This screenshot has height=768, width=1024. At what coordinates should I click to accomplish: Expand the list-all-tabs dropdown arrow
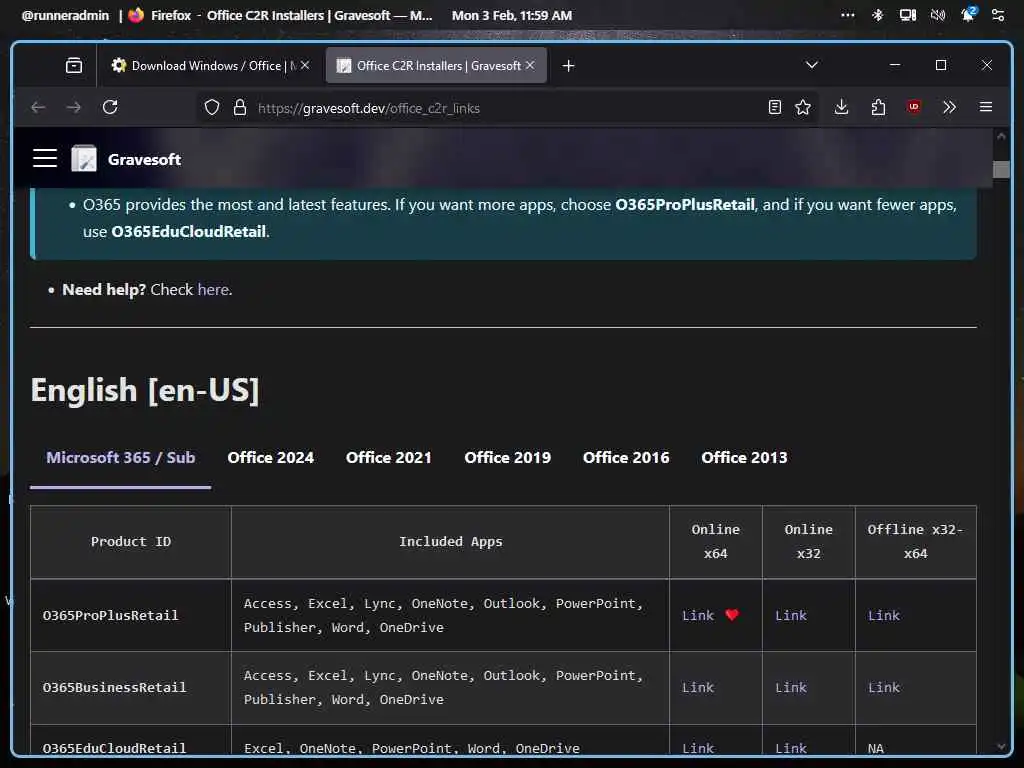click(812, 65)
